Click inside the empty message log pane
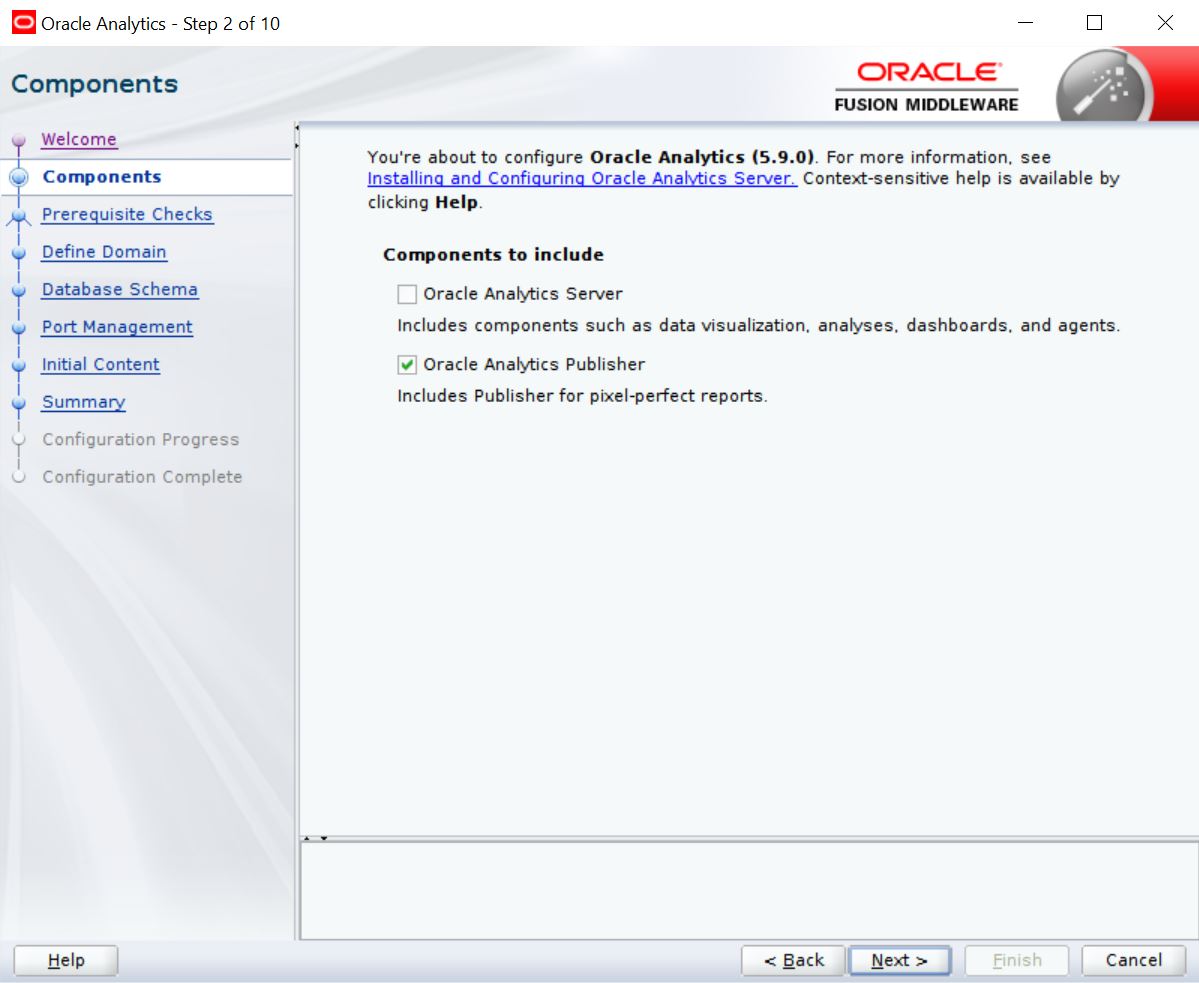Image resolution: width=1199 pixels, height=983 pixels. [x=749, y=891]
